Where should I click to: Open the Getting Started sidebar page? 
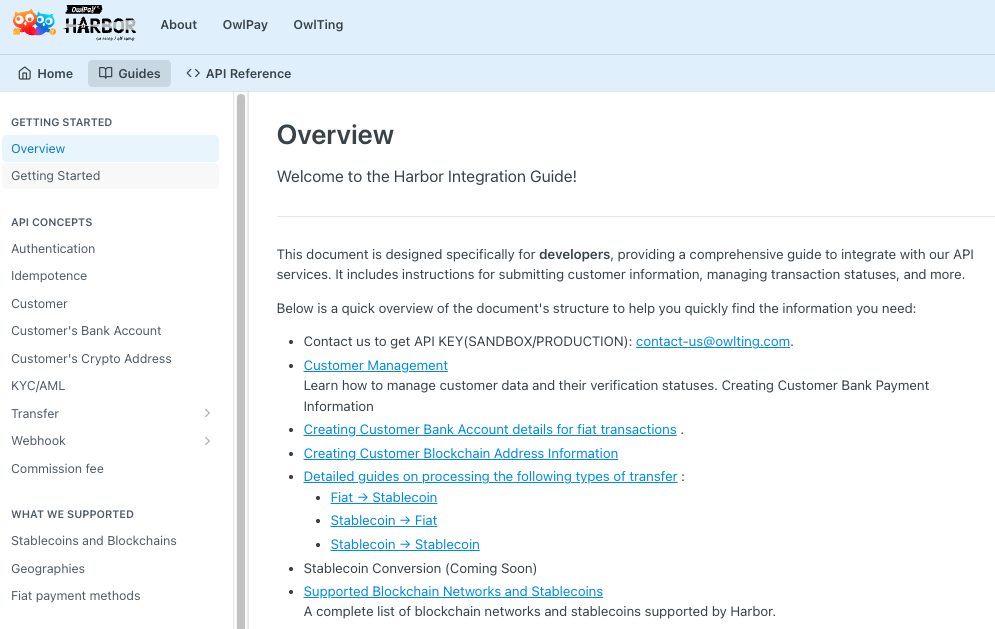[x=110, y=176]
